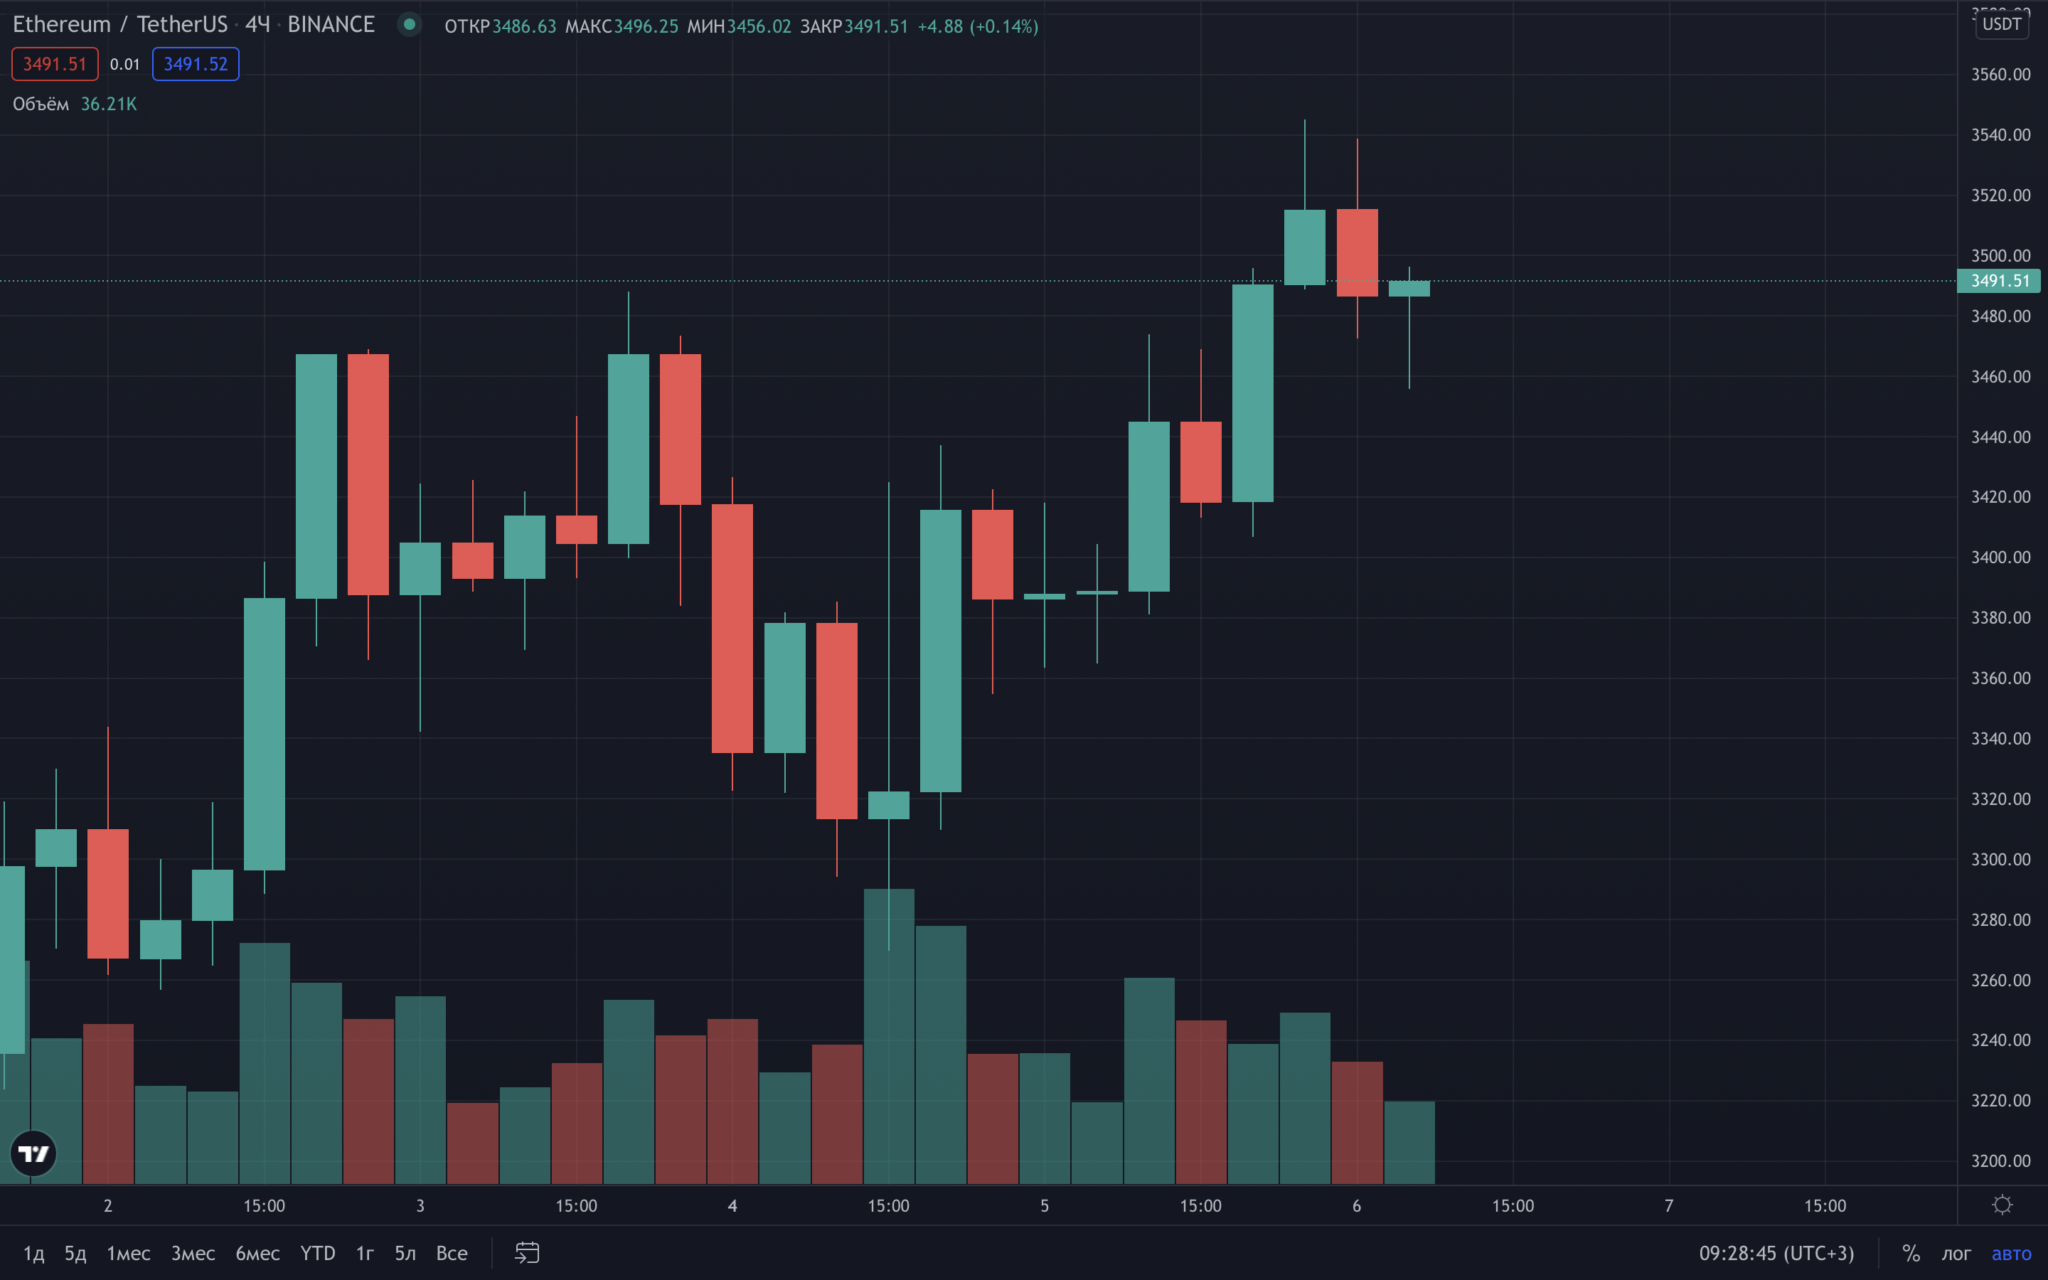Select the 5д time range
Screen dimensions: 2048x1280
(x=76, y=1253)
